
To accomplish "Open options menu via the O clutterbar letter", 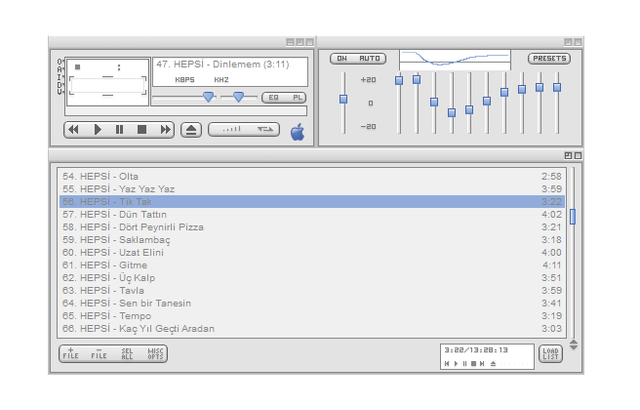I will [60, 62].
